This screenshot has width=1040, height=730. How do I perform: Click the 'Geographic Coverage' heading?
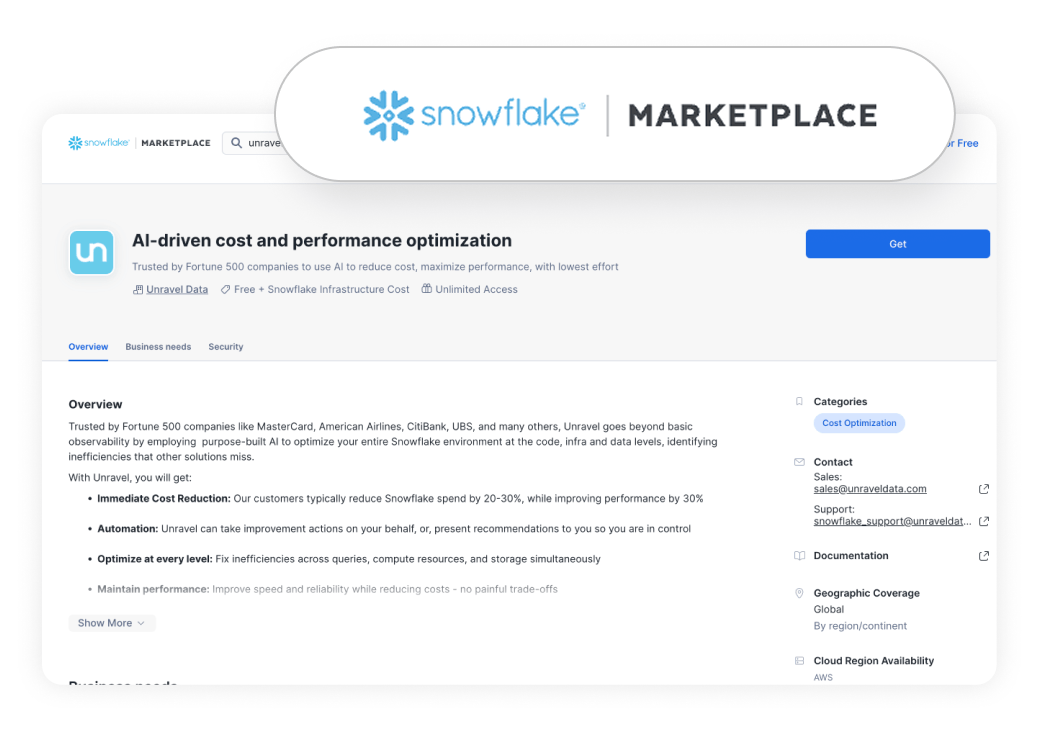point(867,593)
